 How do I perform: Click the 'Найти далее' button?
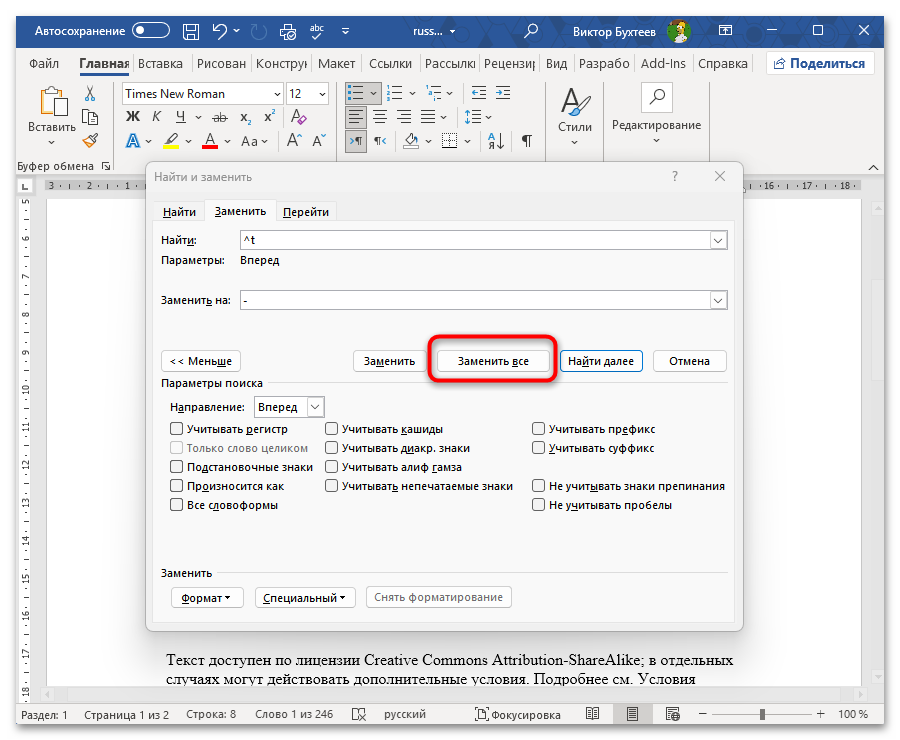tap(600, 361)
